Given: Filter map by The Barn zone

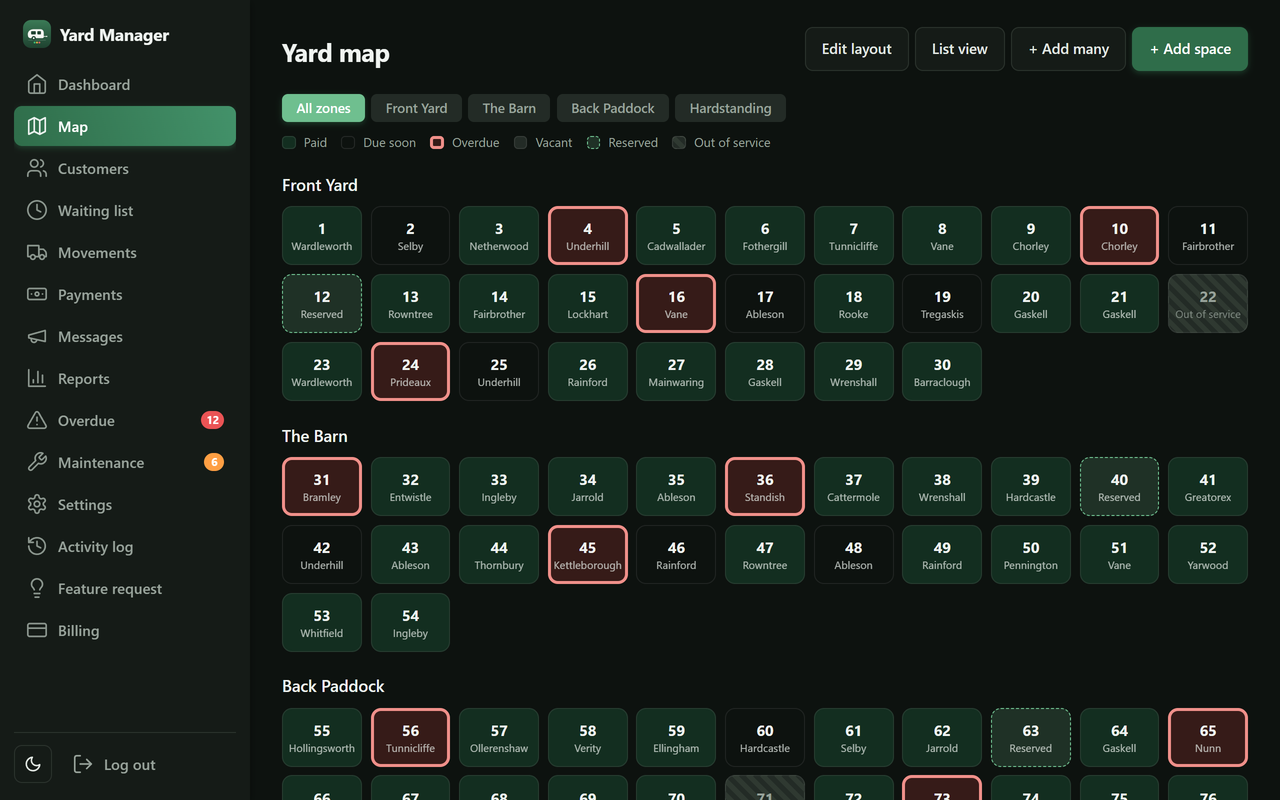Looking at the screenshot, I should 509,108.
